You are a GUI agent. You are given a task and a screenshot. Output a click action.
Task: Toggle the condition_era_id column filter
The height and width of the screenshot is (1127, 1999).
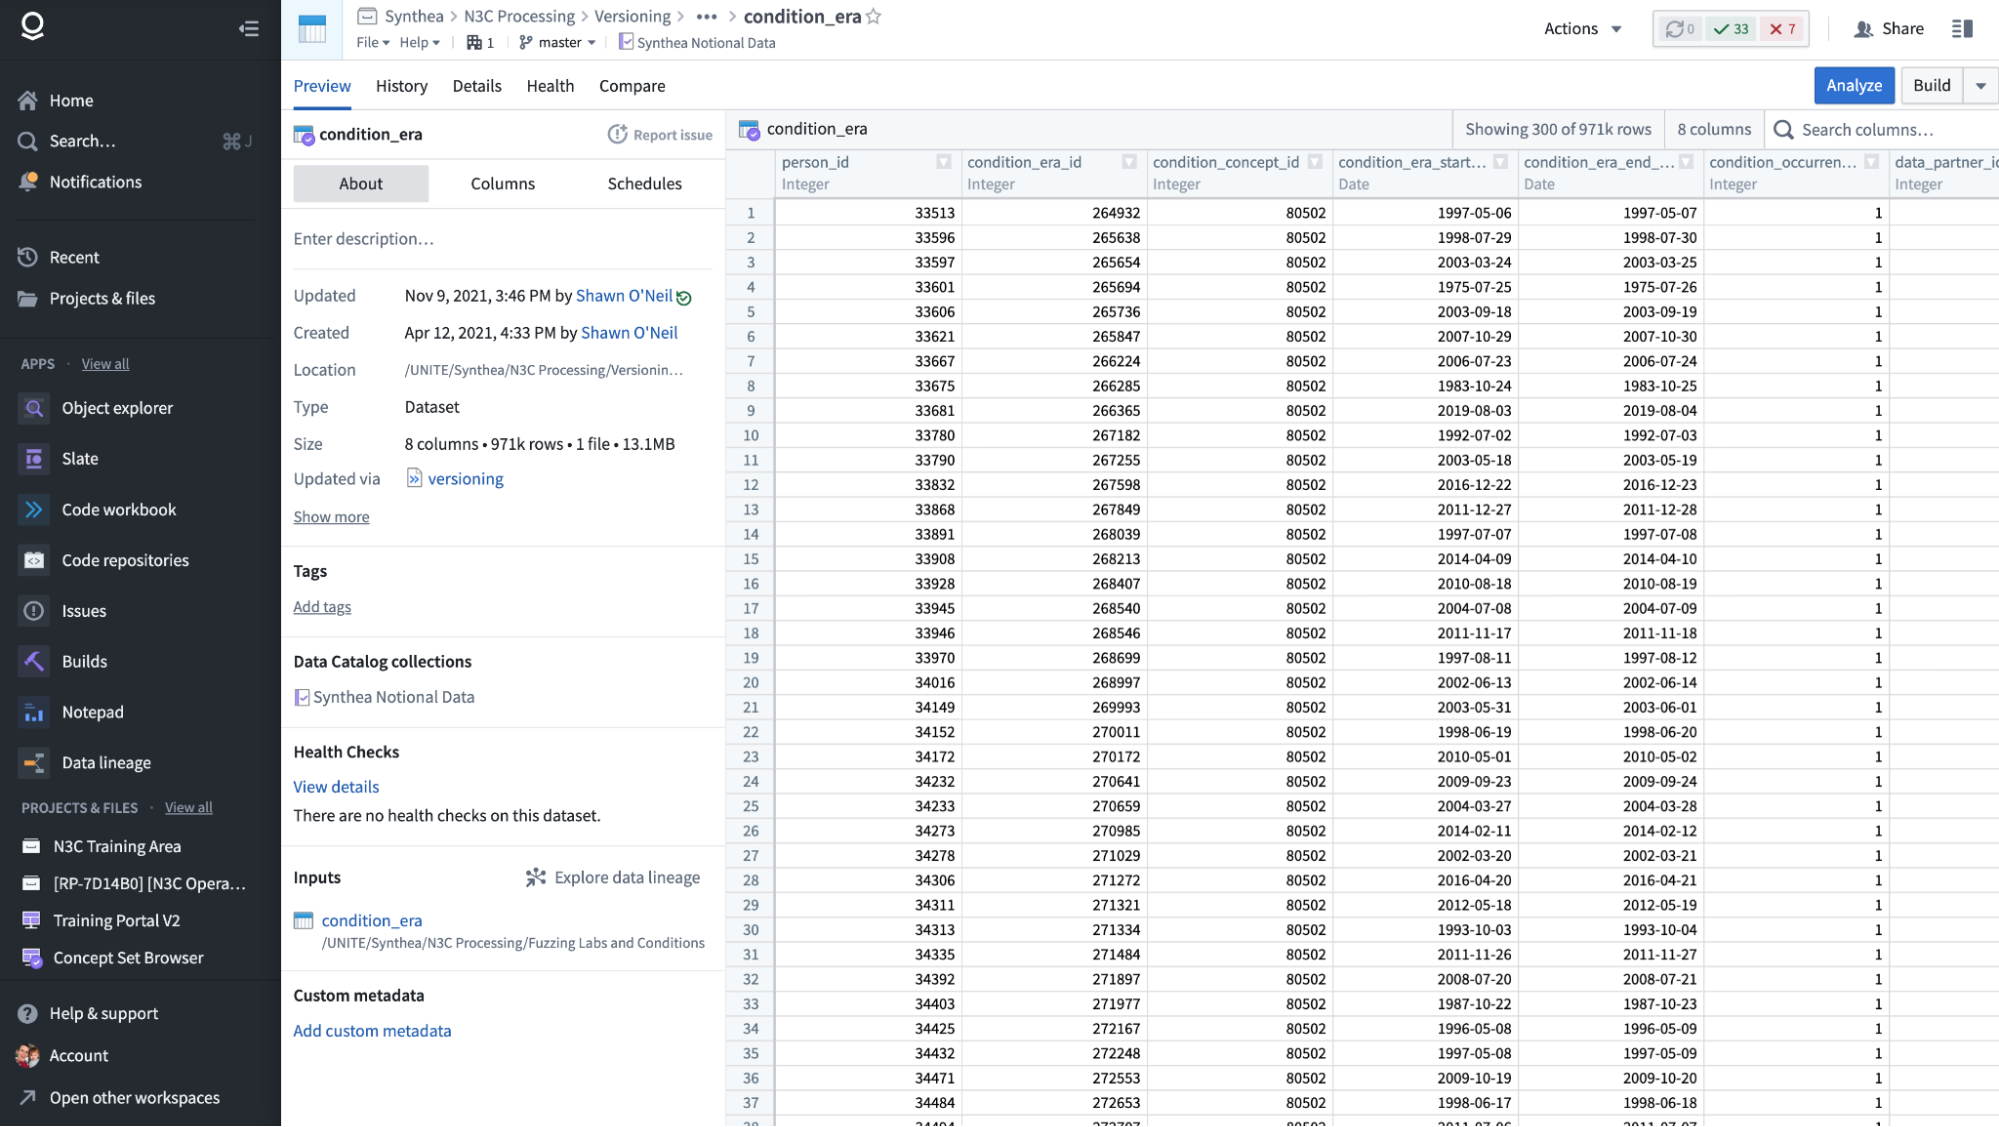(x=1129, y=162)
